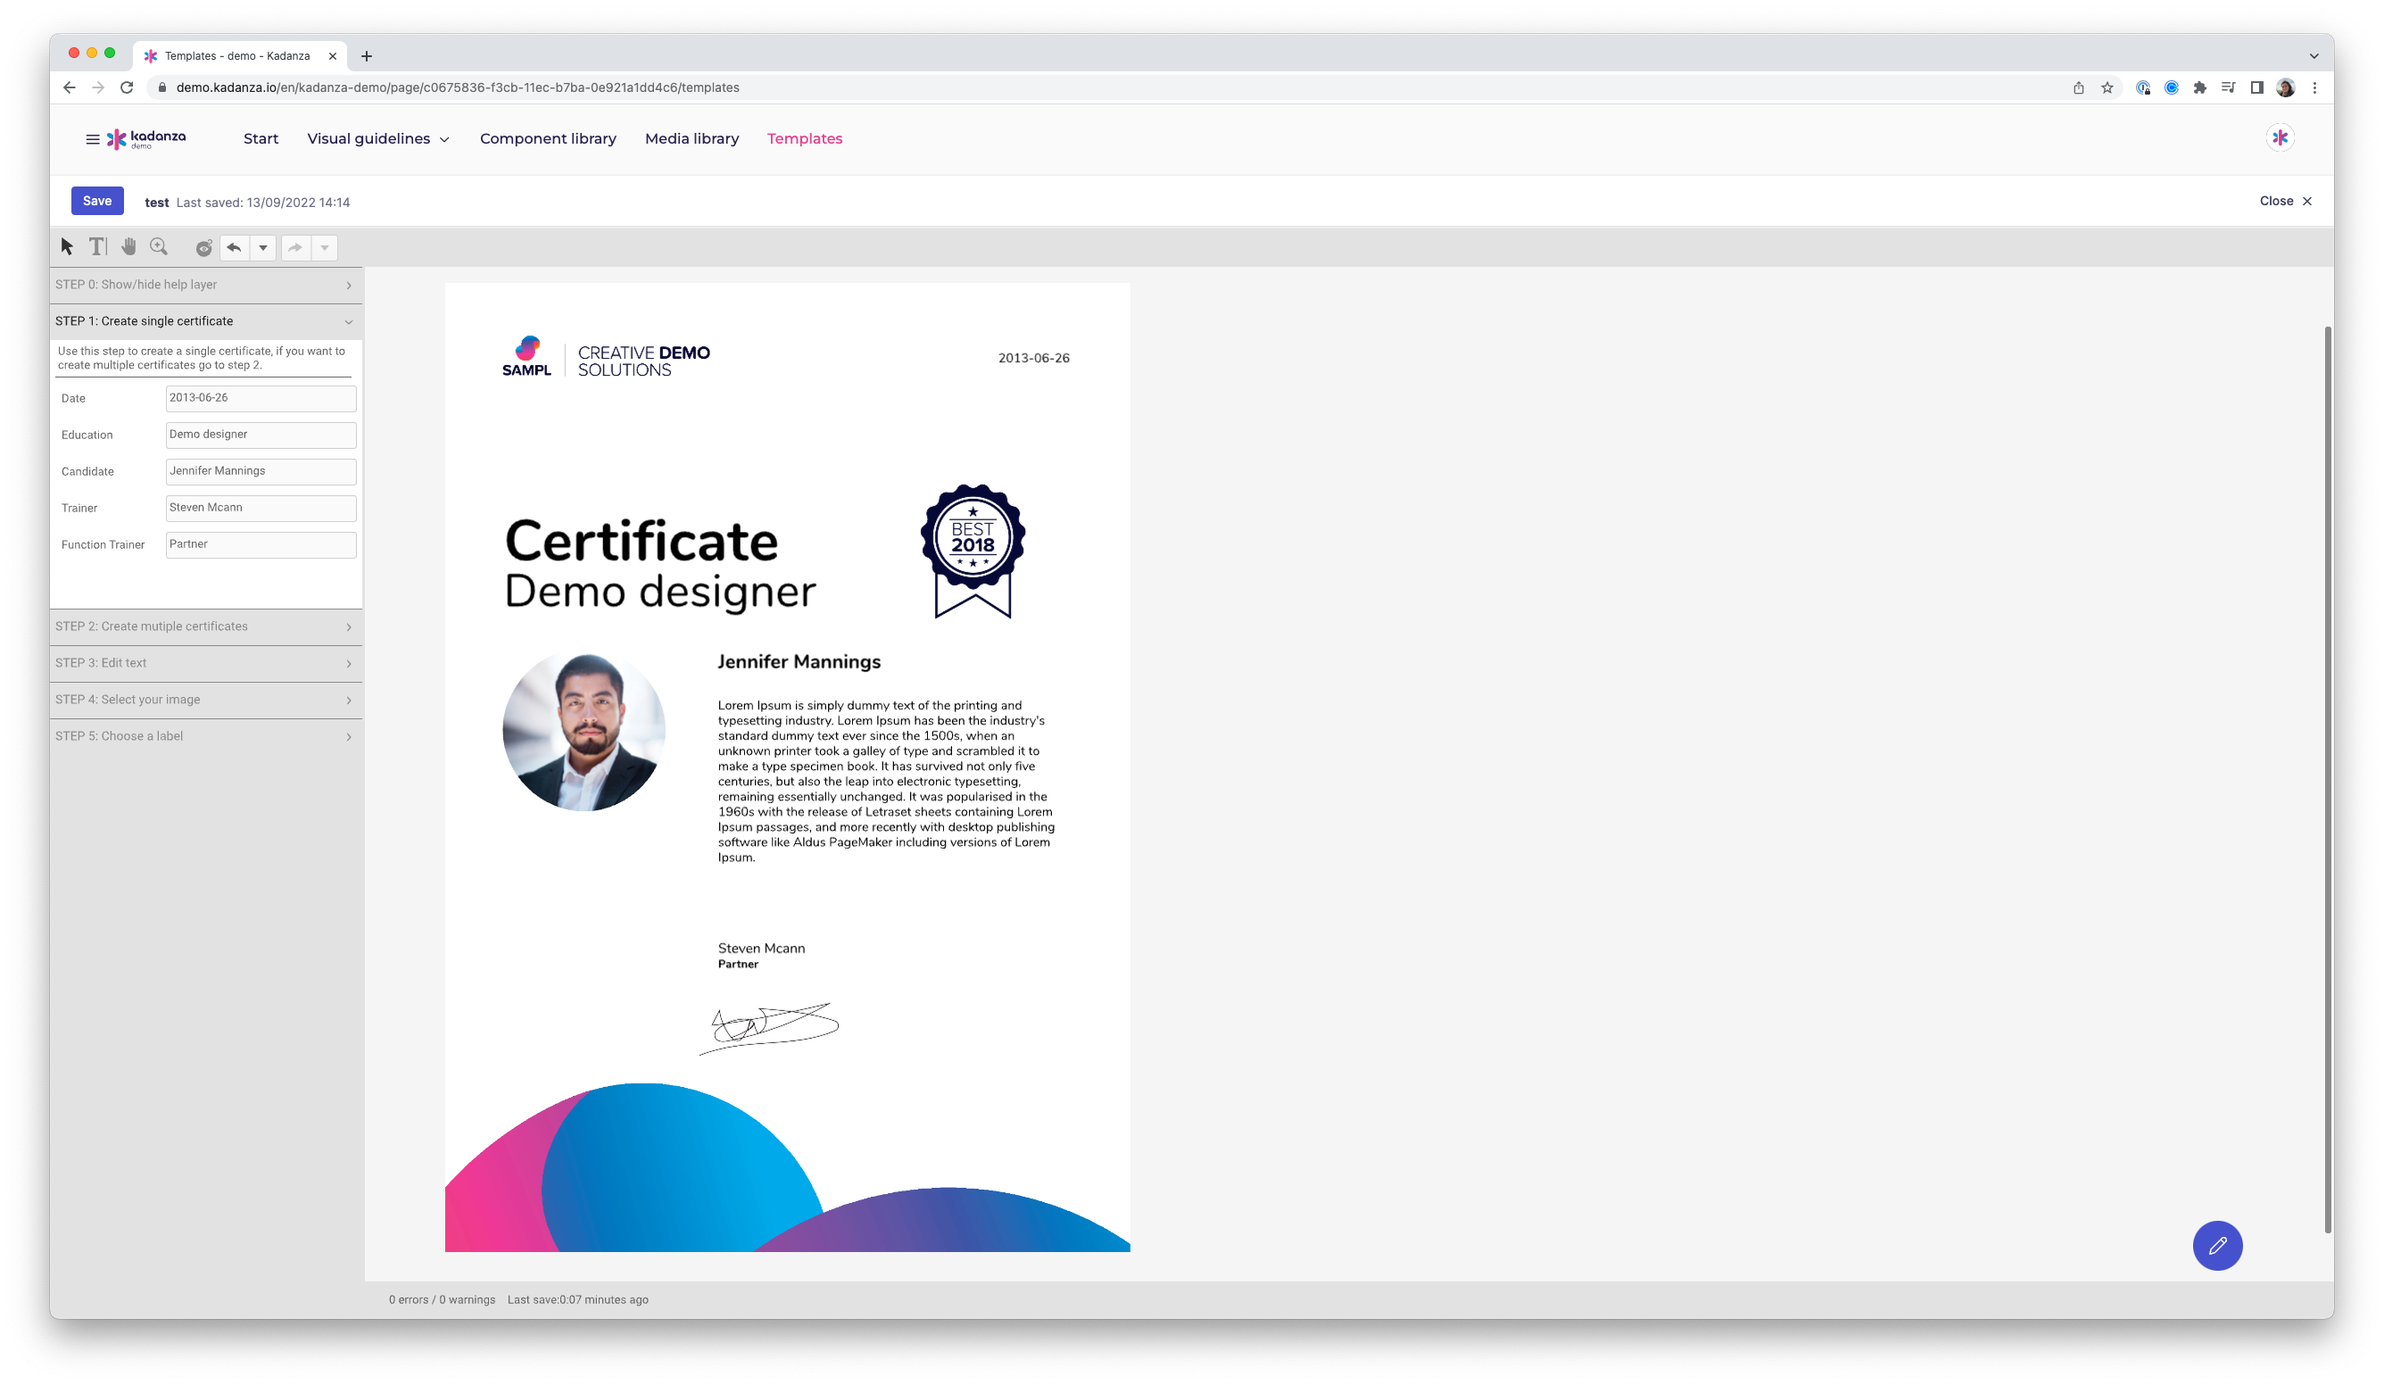
Task: Click the Save button
Action: [x=96, y=200]
